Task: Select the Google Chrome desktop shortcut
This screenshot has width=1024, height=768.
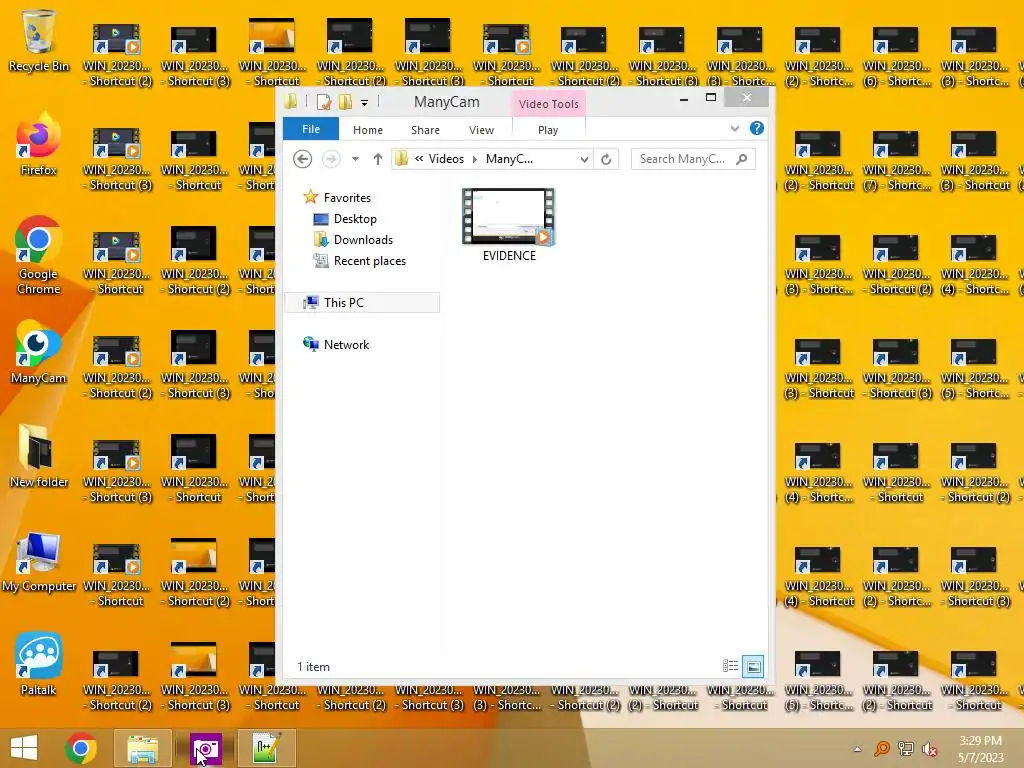Action: pos(39,255)
